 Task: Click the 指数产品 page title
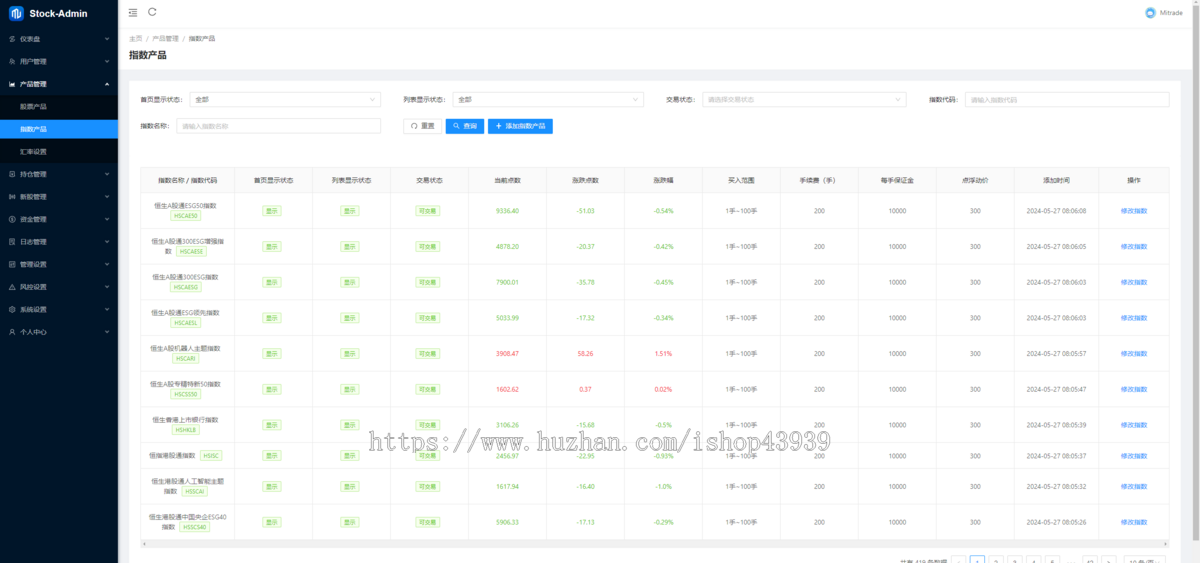click(x=148, y=55)
